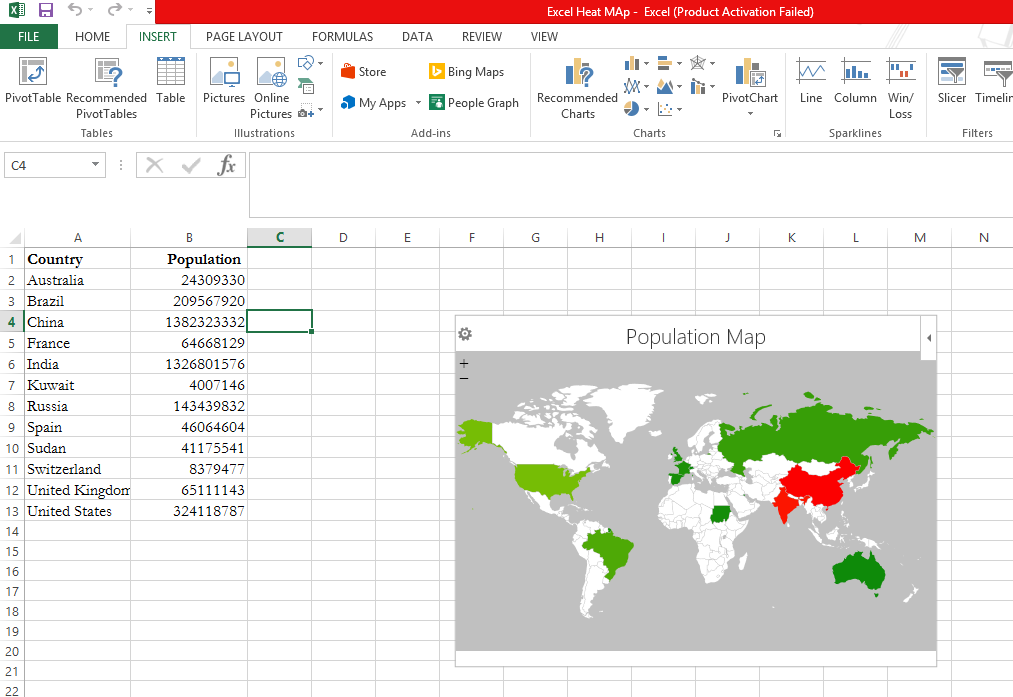This screenshot has height=697, width=1013.
Task: Click the green FILE button
Action: pyautogui.click(x=29, y=37)
